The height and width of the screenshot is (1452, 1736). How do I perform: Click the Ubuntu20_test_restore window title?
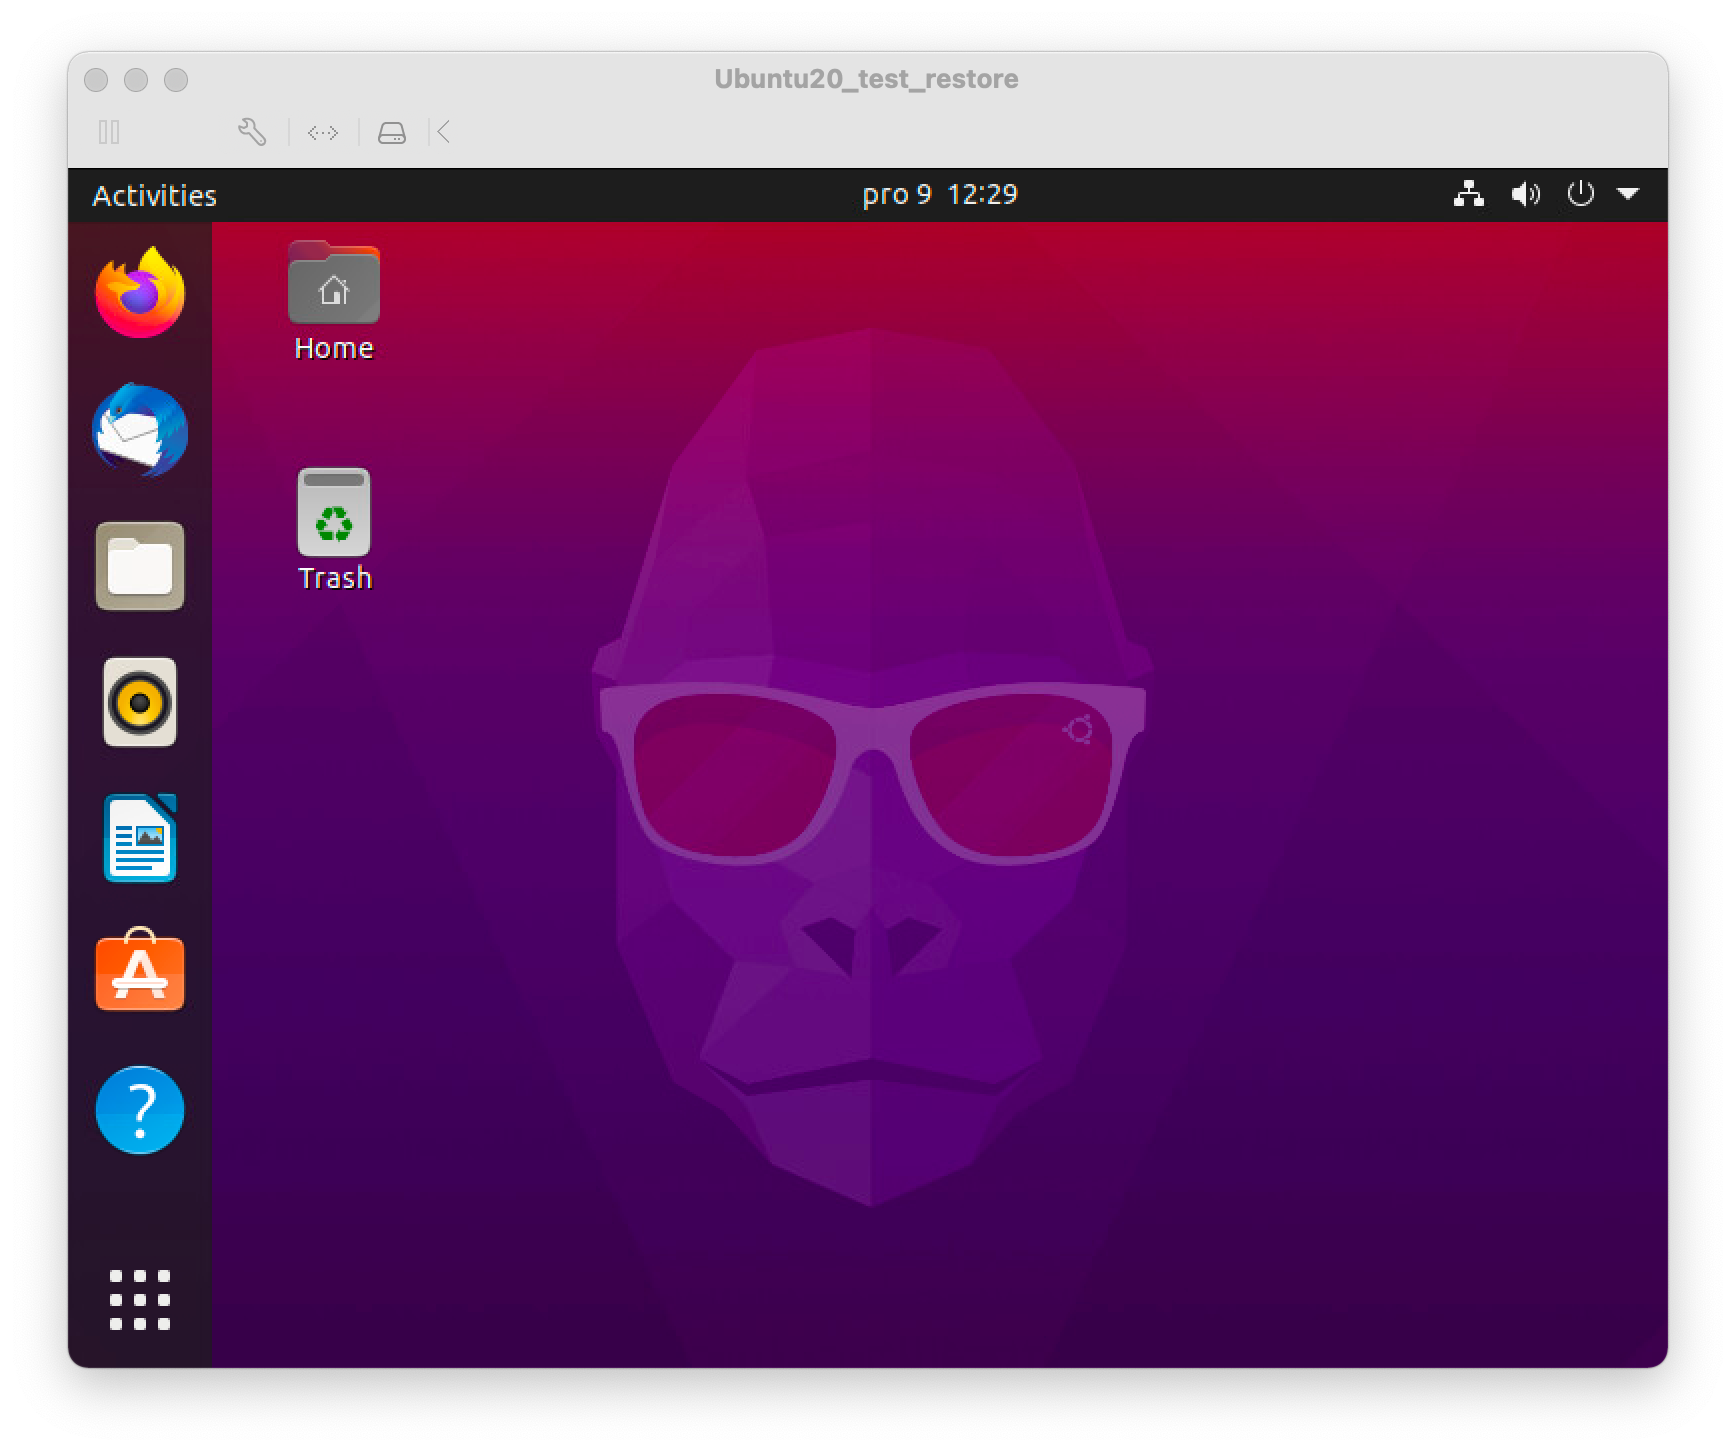pos(866,79)
